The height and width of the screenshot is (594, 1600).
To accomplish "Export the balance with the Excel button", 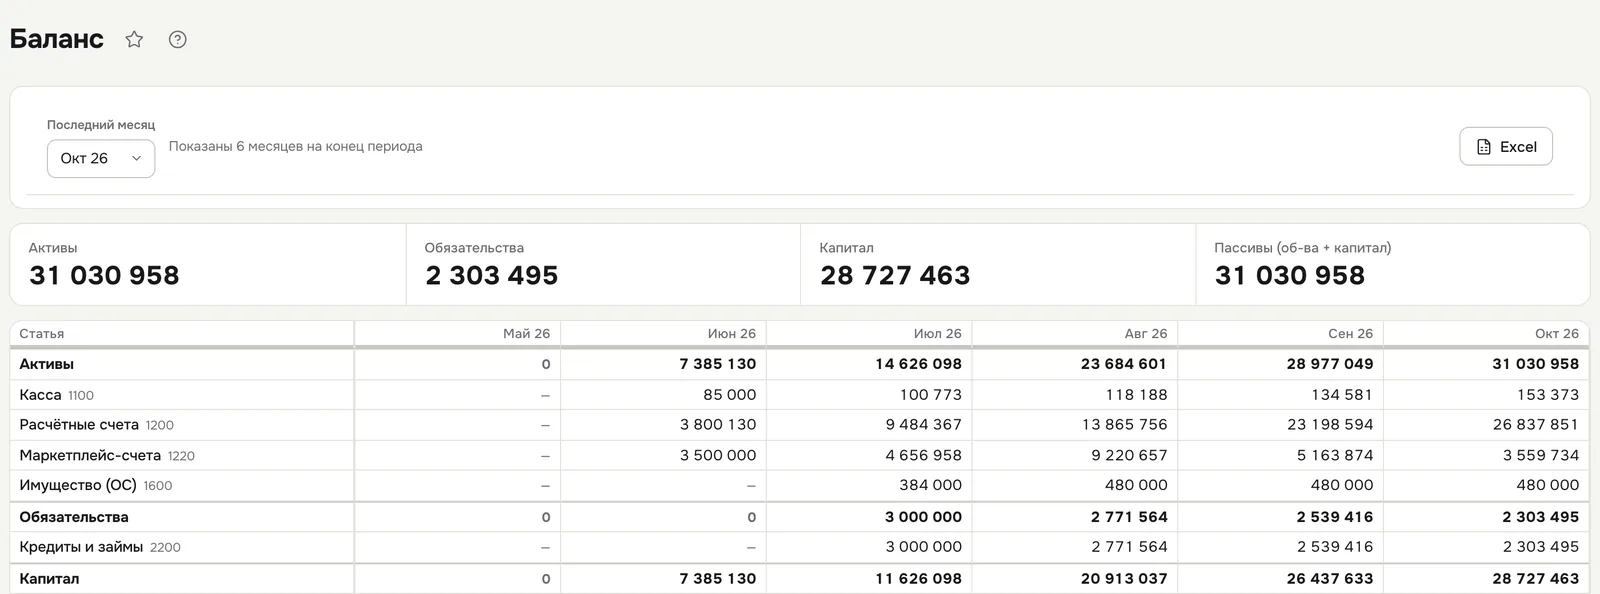I will coord(1506,146).
